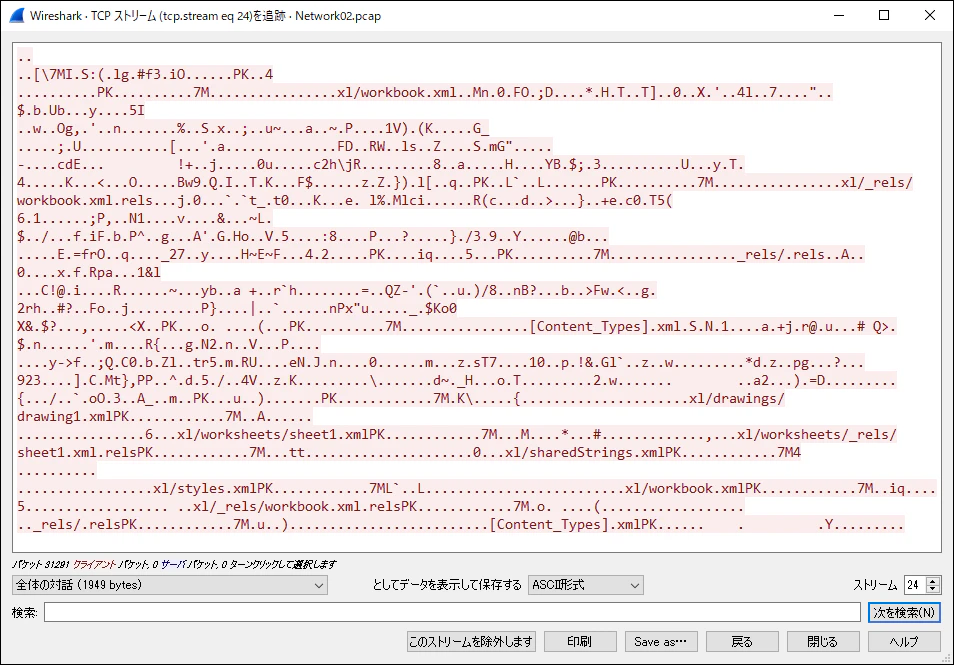This screenshot has height=665, width=954.
Task: Minimize the TCP stream window
Action: click(x=839, y=15)
